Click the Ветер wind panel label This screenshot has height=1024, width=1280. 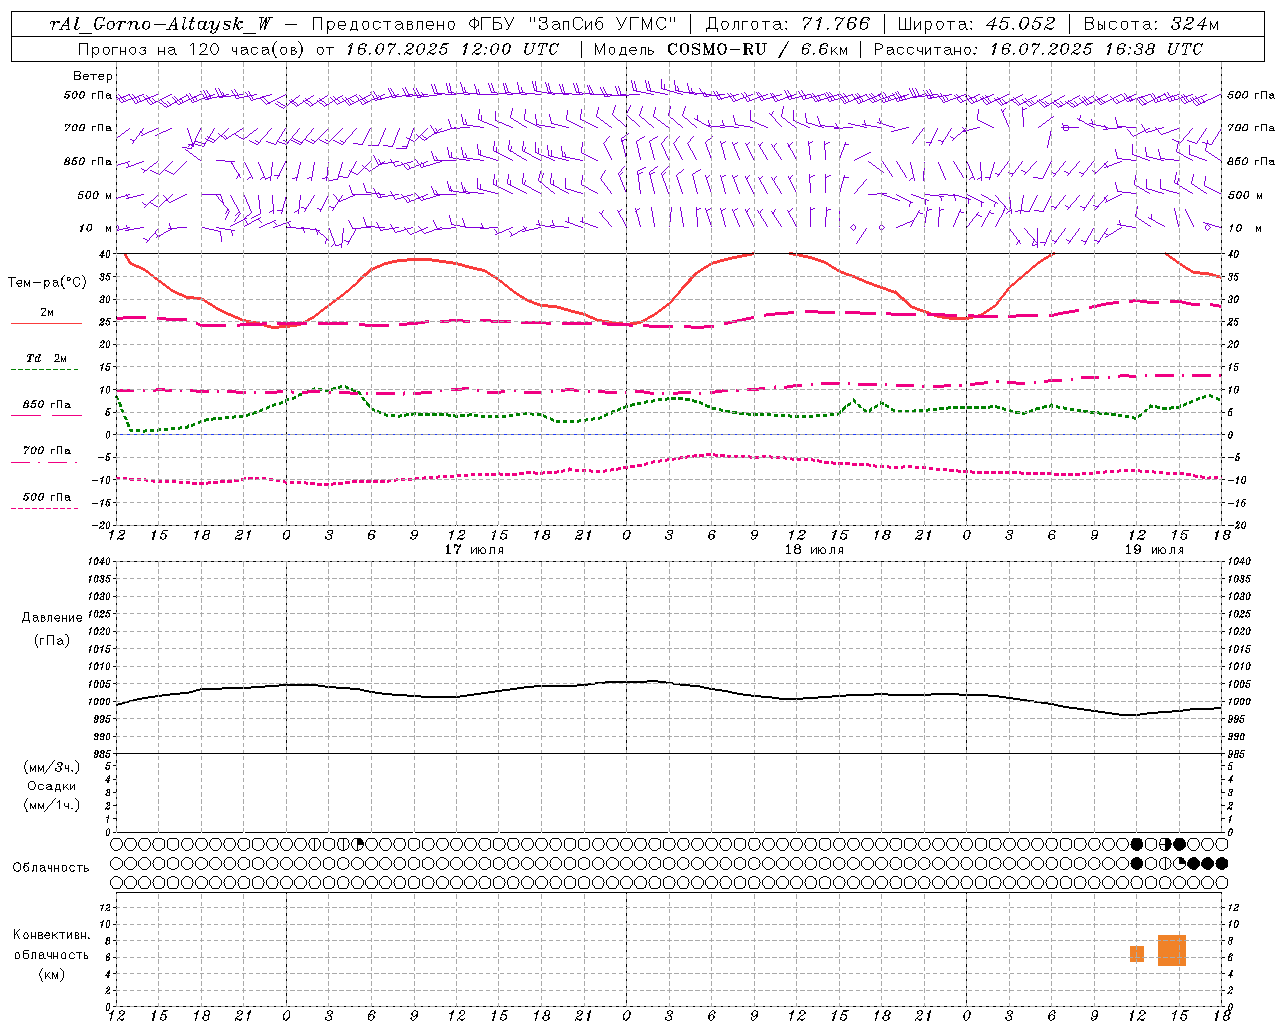pos(93,76)
